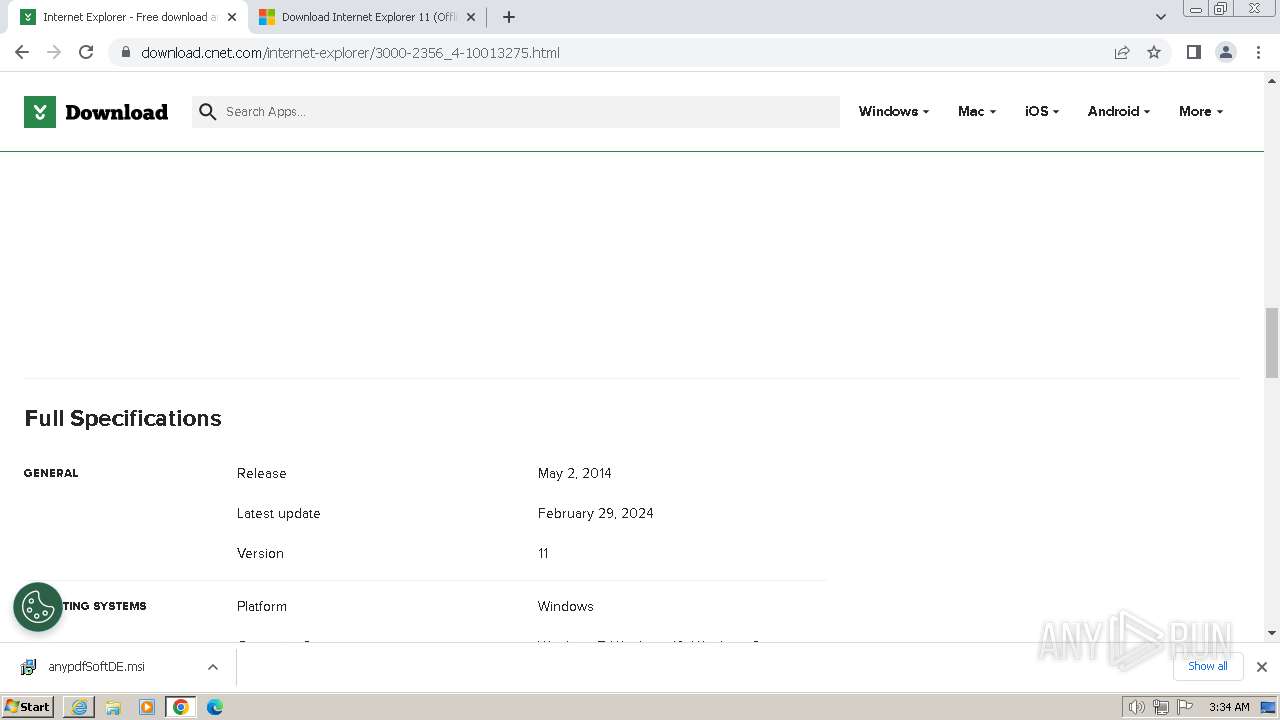Click the anypdfSoftDE.msi download item
The image size is (1280, 720).
click(x=96, y=667)
